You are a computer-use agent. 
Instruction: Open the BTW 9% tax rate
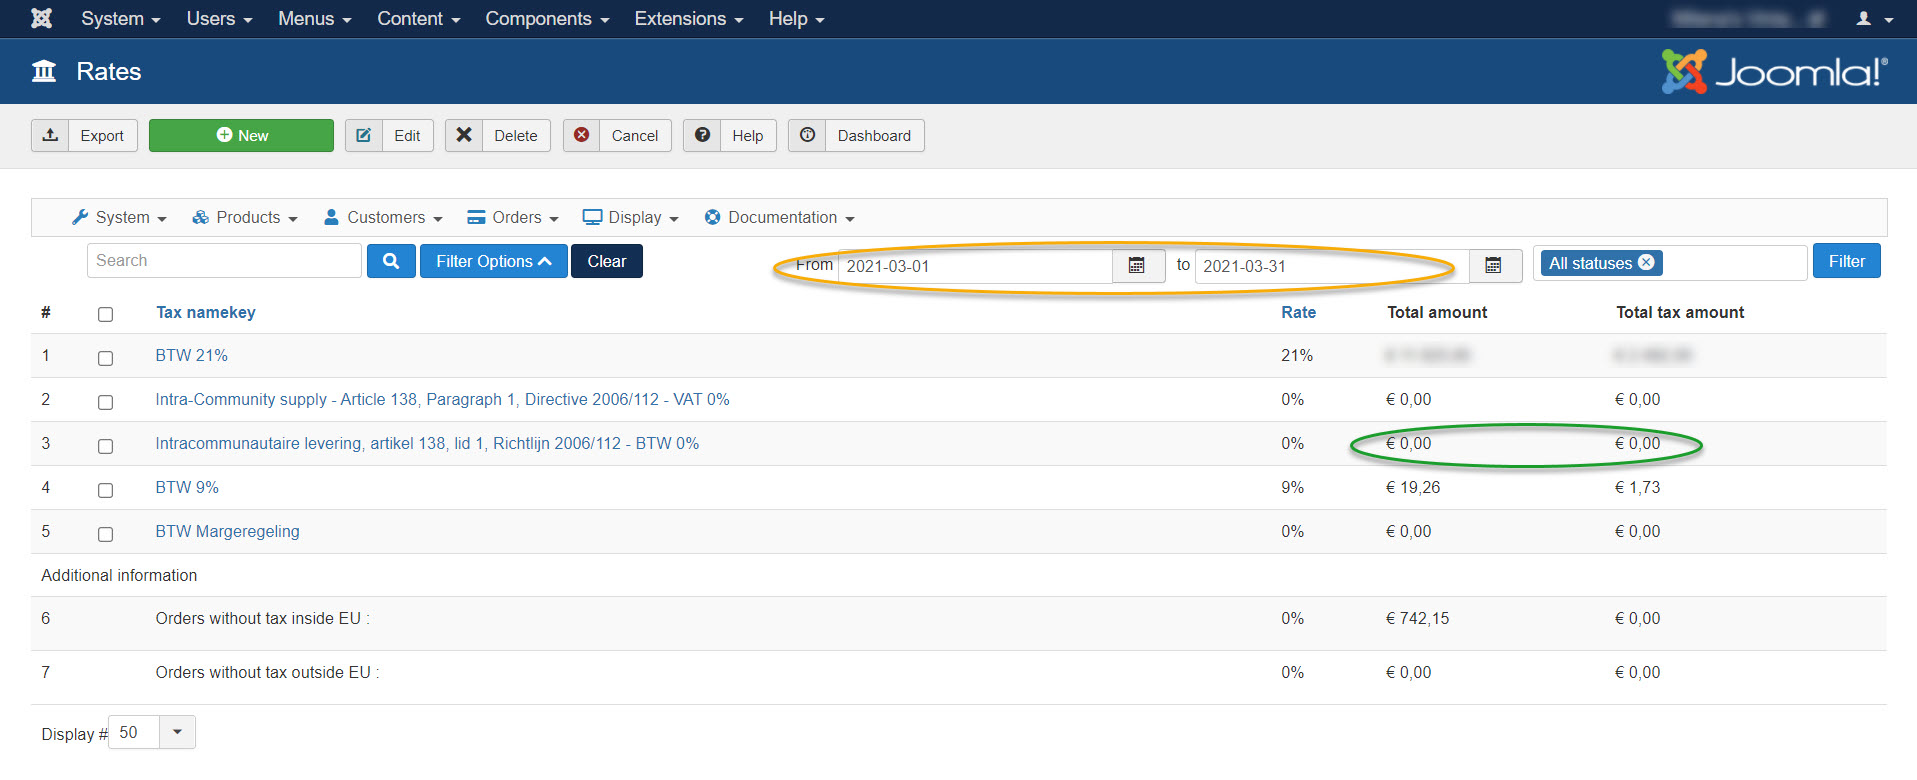(187, 487)
